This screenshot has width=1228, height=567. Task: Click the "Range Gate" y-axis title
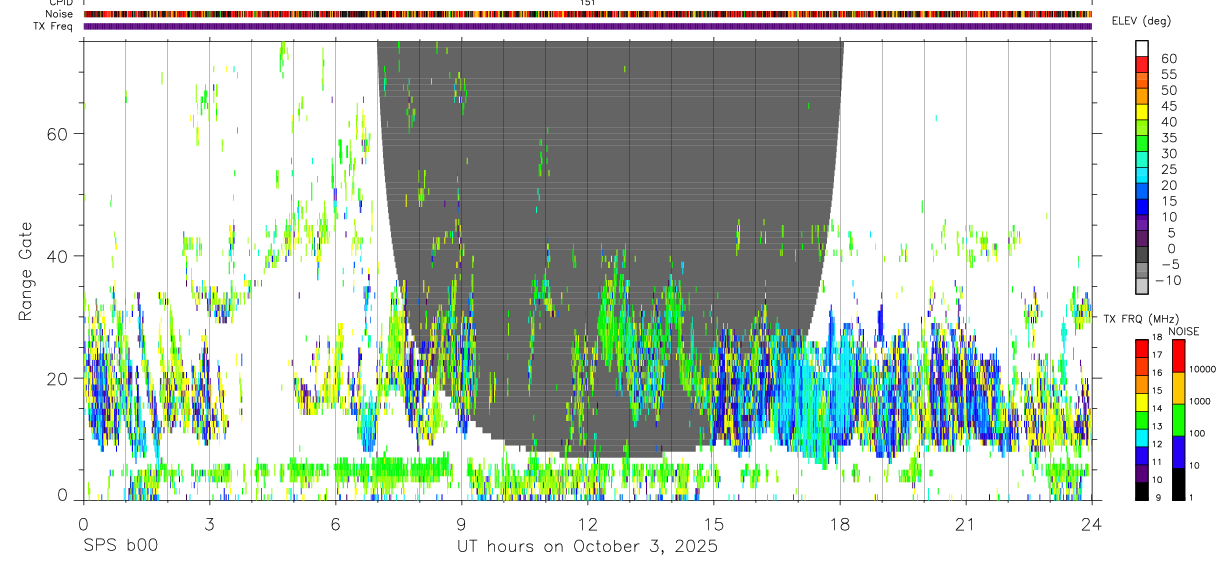pyautogui.click(x=27, y=273)
